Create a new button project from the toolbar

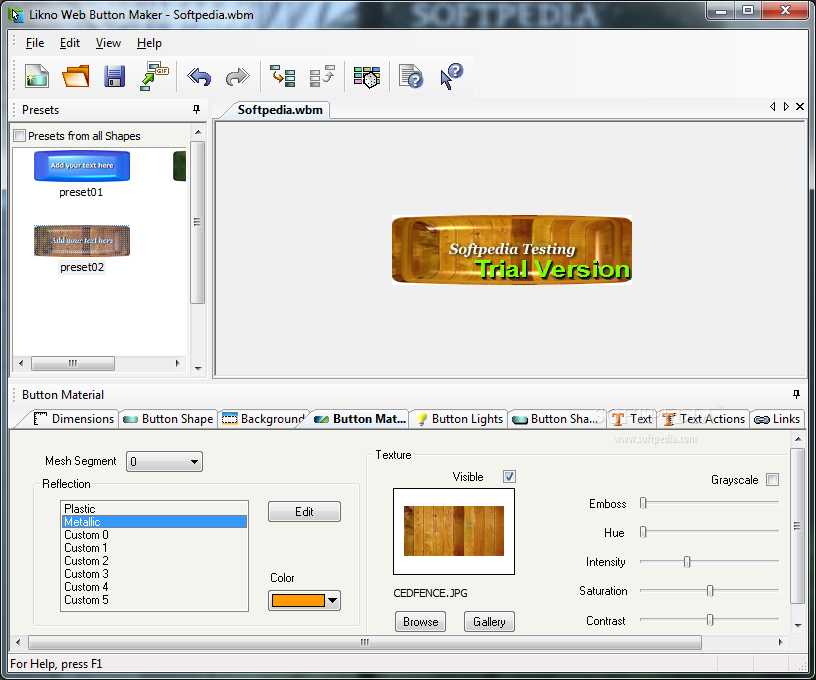coord(36,76)
